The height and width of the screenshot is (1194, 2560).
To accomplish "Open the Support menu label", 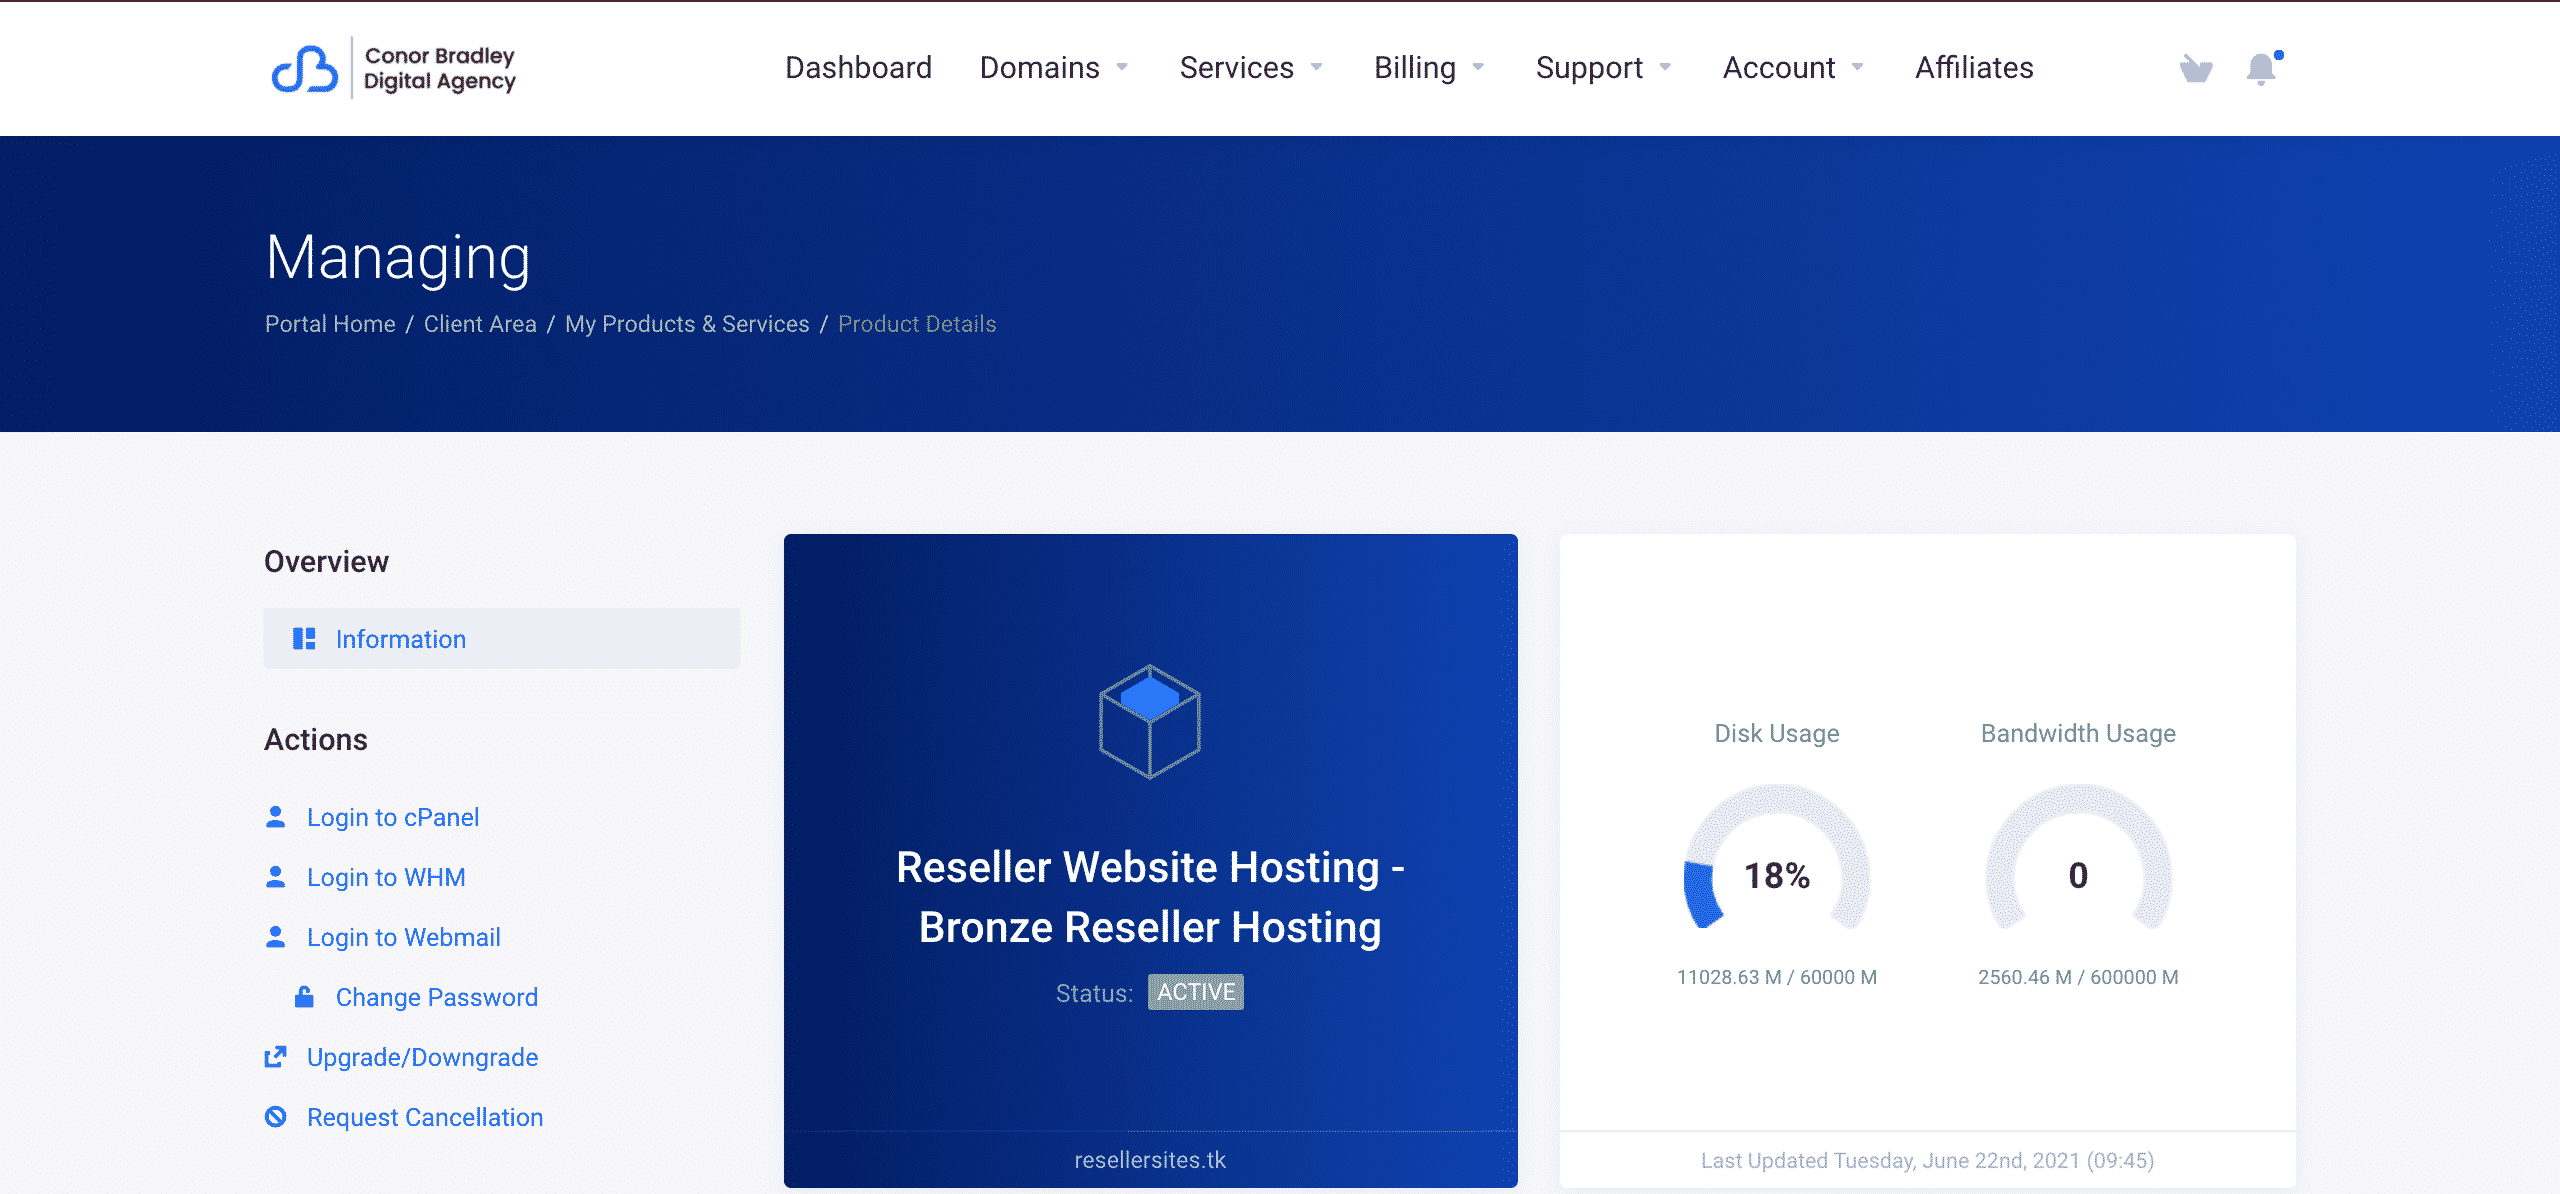I will coord(1589,67).
